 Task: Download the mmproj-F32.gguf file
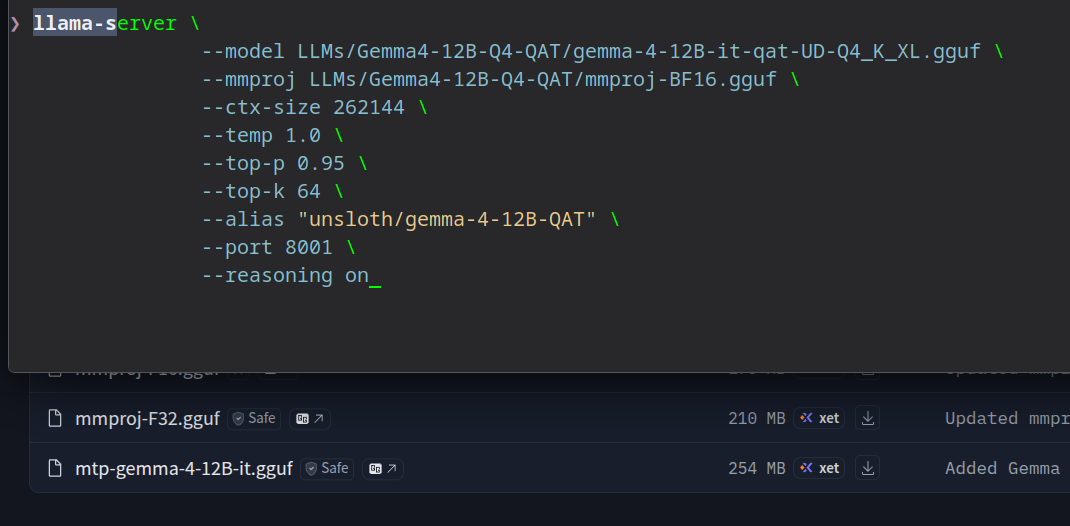[867, 418]
